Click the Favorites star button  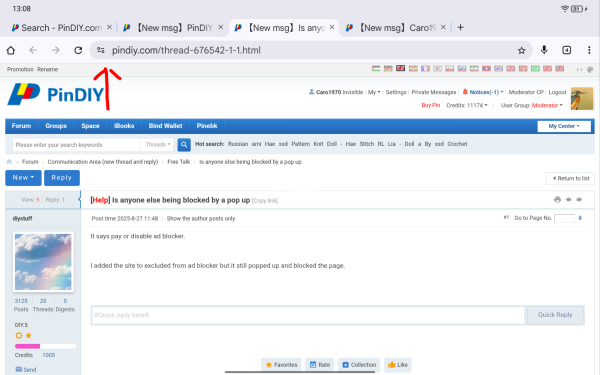click(x=281, y=365)
